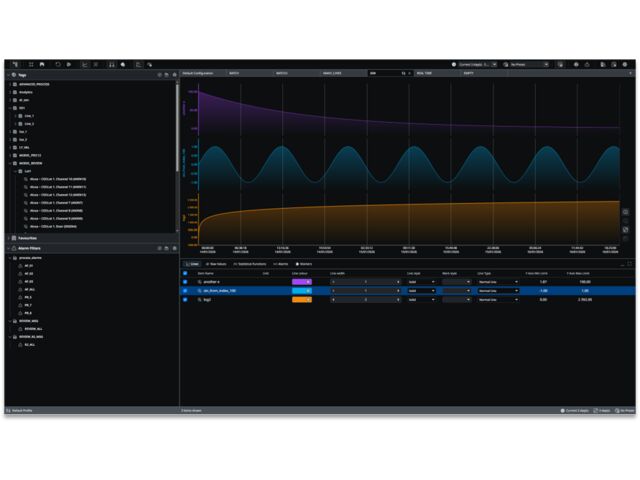Click the save icon in top toolbar
Screen dimensions: 640x480
(x=42, y=64)
